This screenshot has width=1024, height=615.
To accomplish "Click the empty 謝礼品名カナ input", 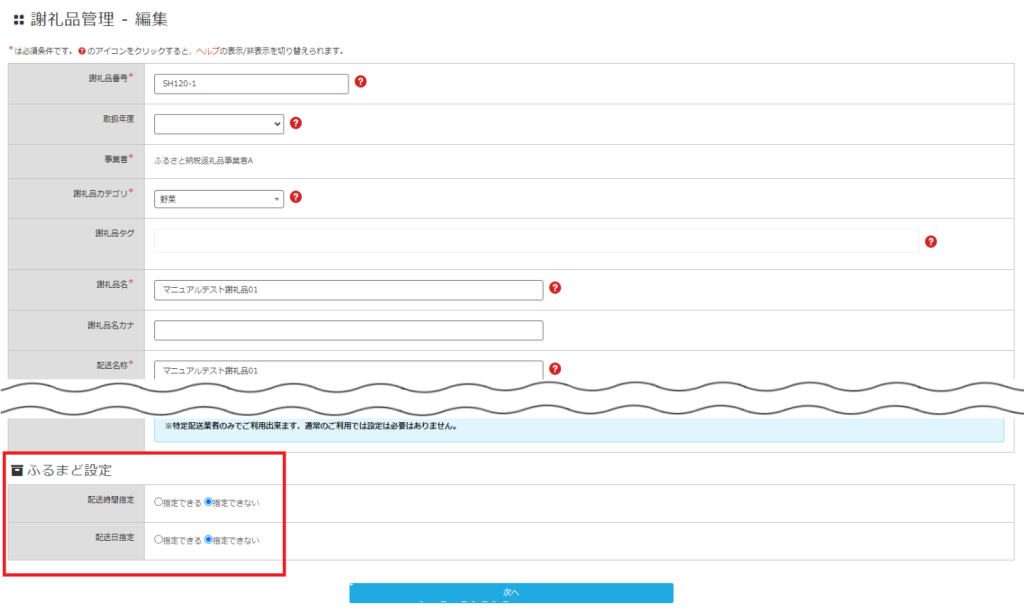I will [x=348, y=330].
